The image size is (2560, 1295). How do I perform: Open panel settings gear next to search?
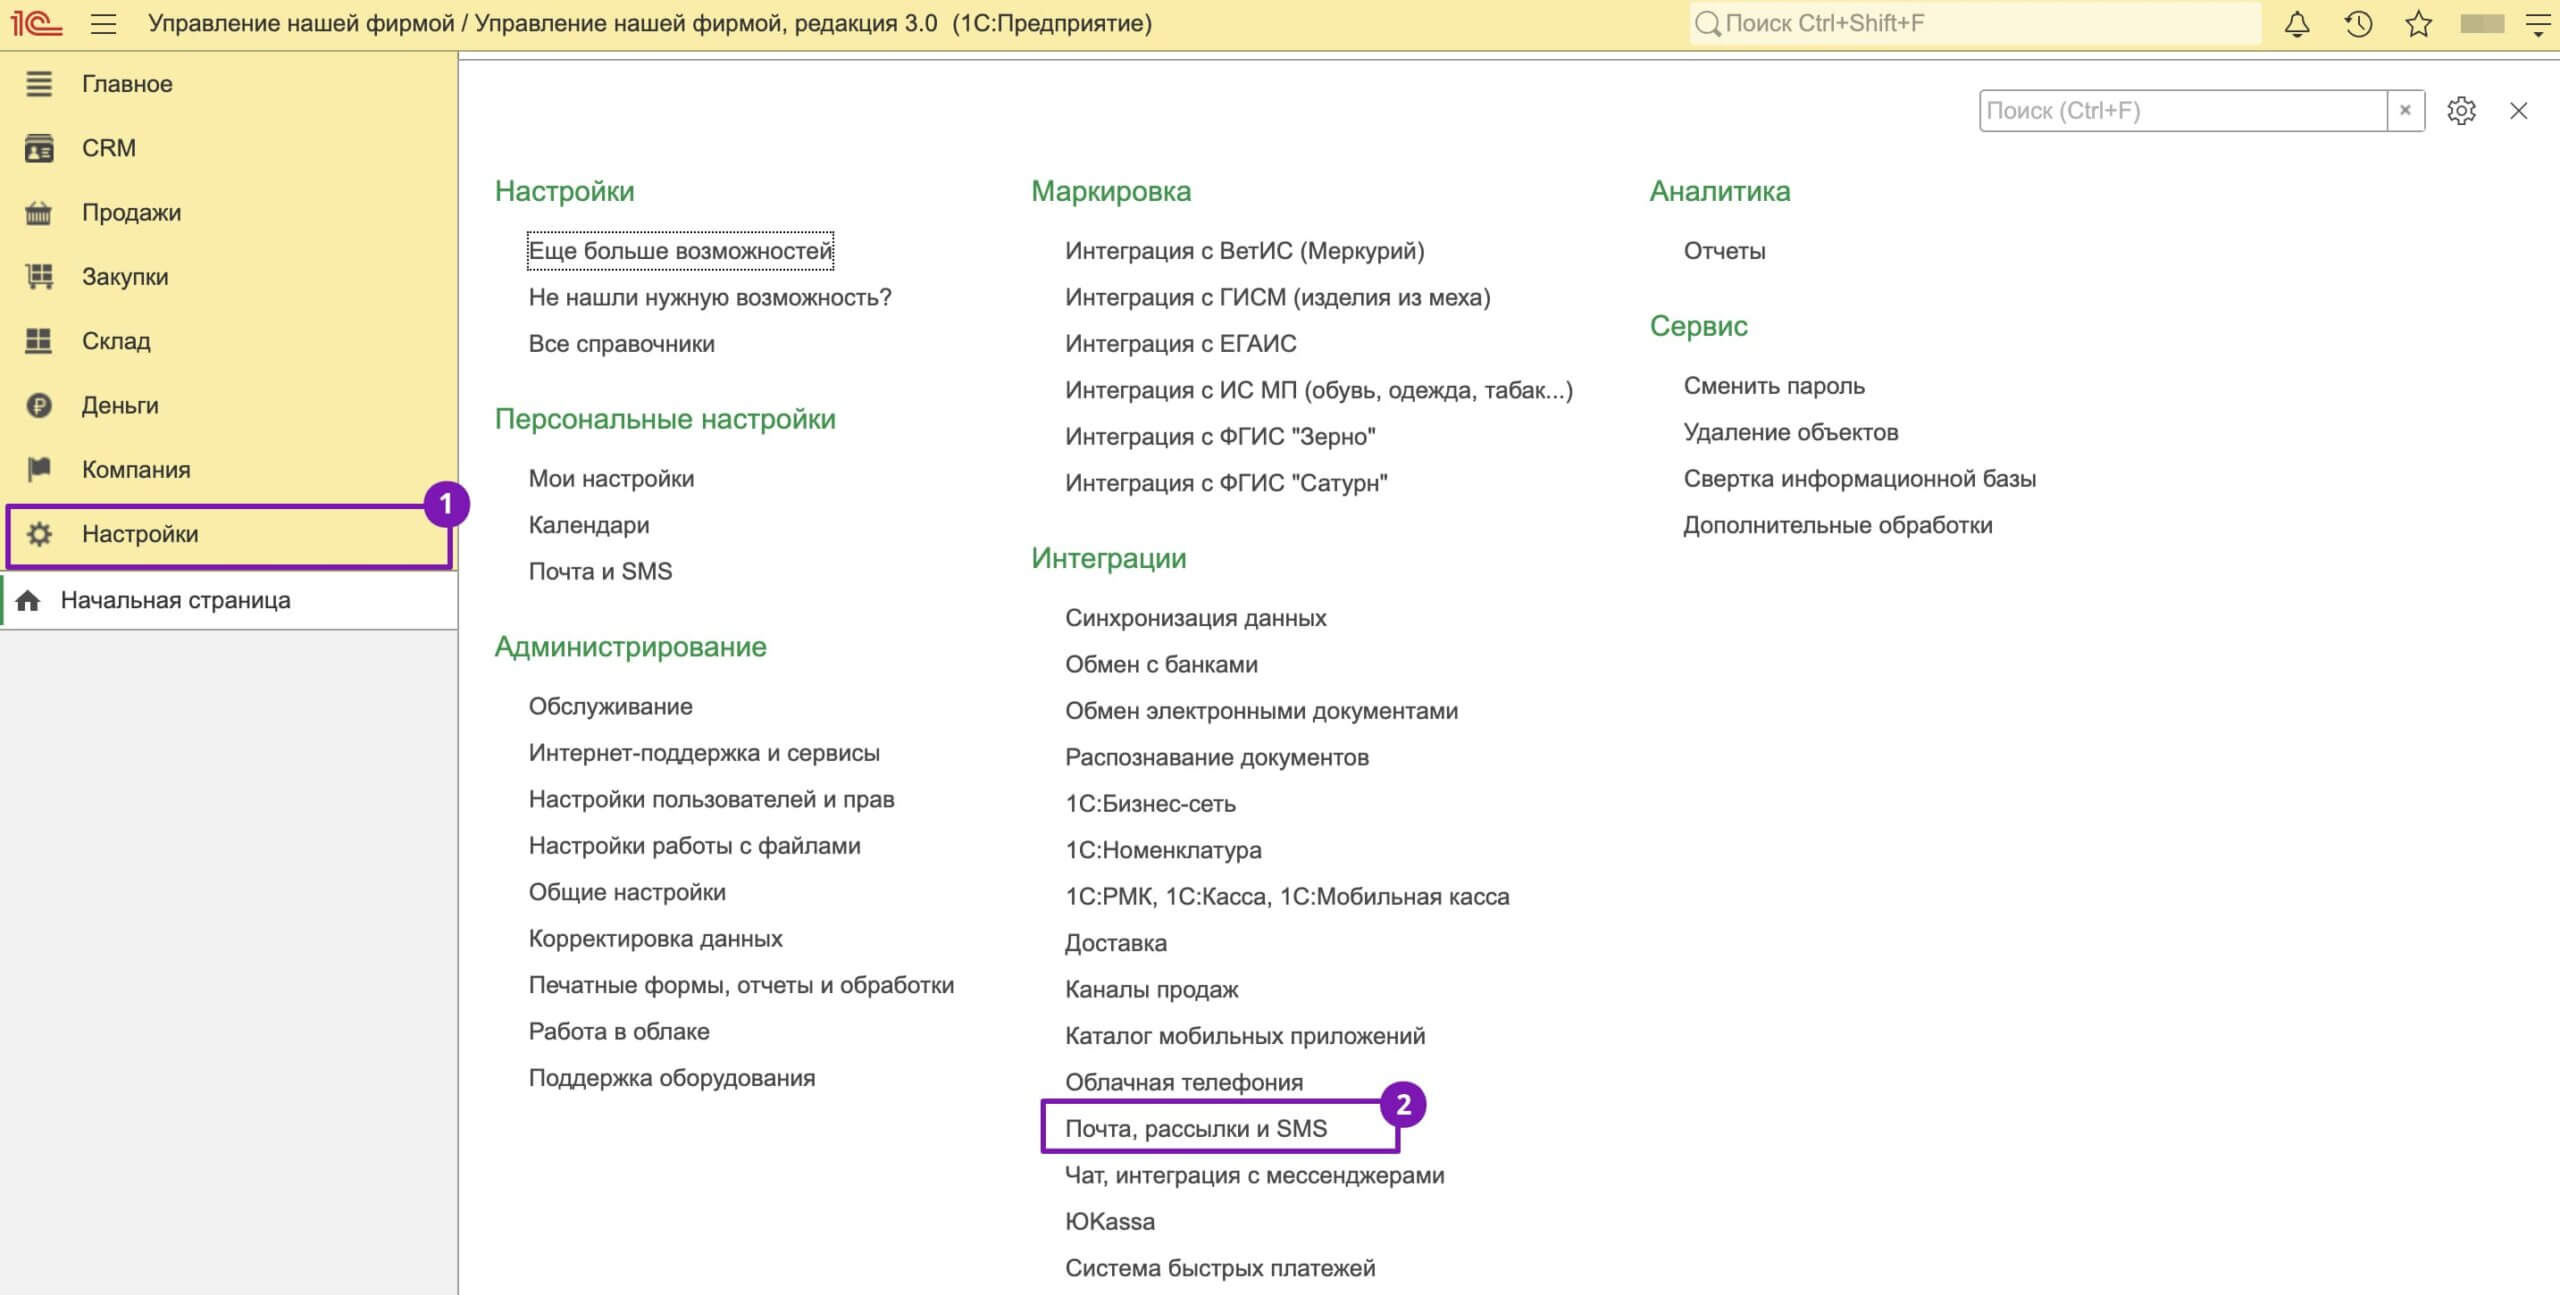[2461, 111]
